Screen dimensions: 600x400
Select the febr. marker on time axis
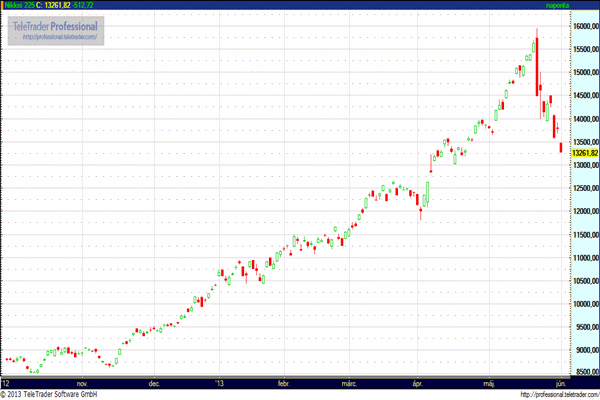(x=283, y=382)
